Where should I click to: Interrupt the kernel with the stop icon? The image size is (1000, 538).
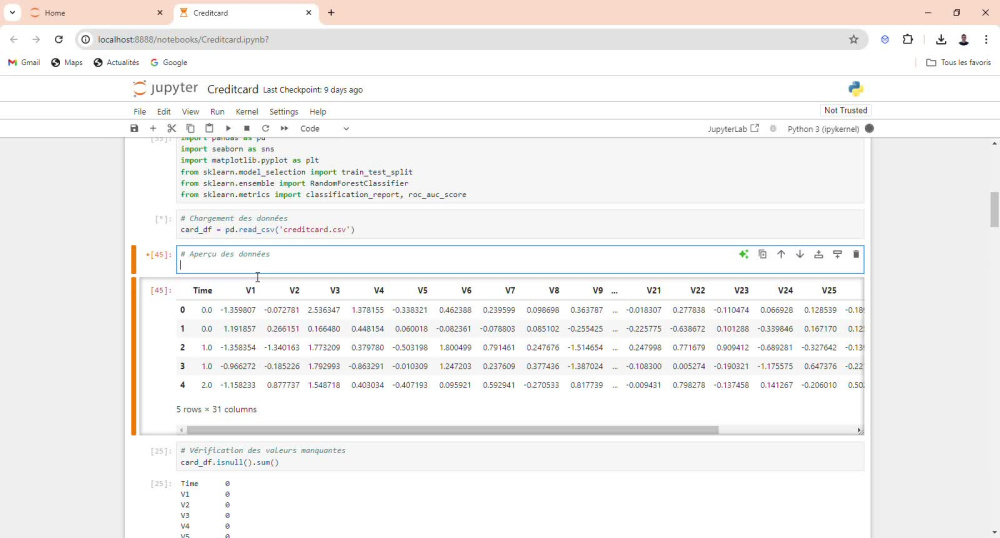coord(247,129)
